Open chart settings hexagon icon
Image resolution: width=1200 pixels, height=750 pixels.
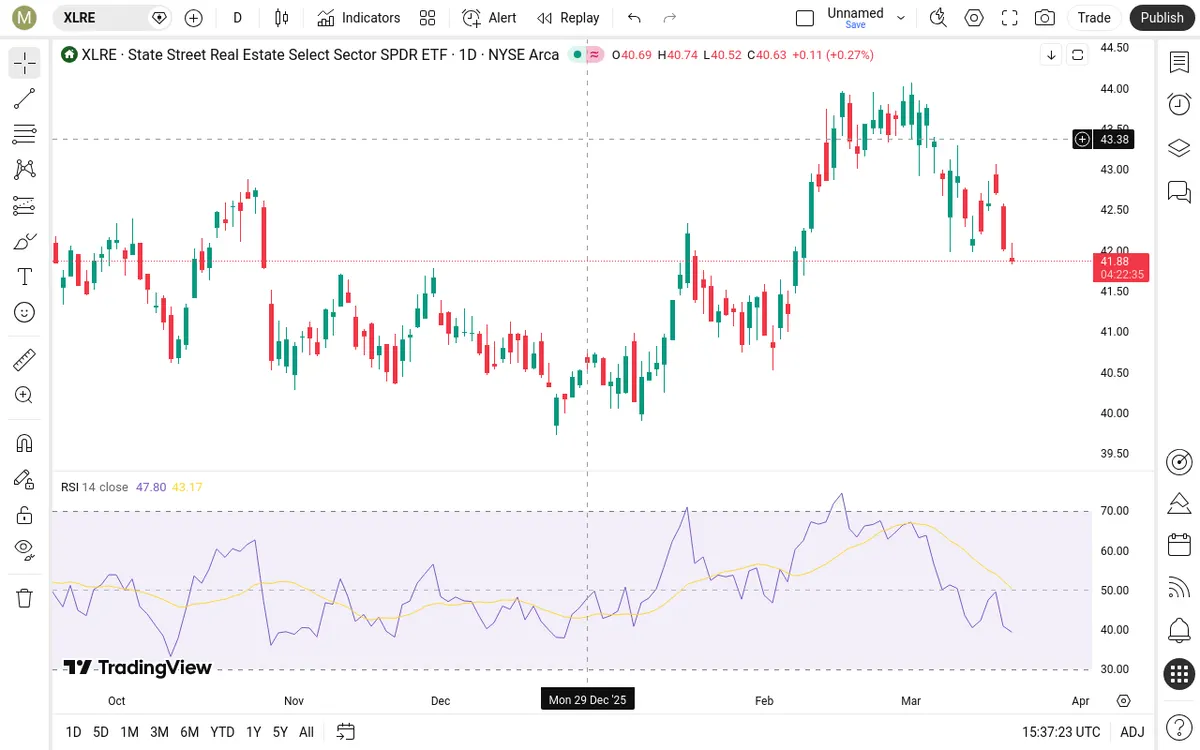point(974,18)
